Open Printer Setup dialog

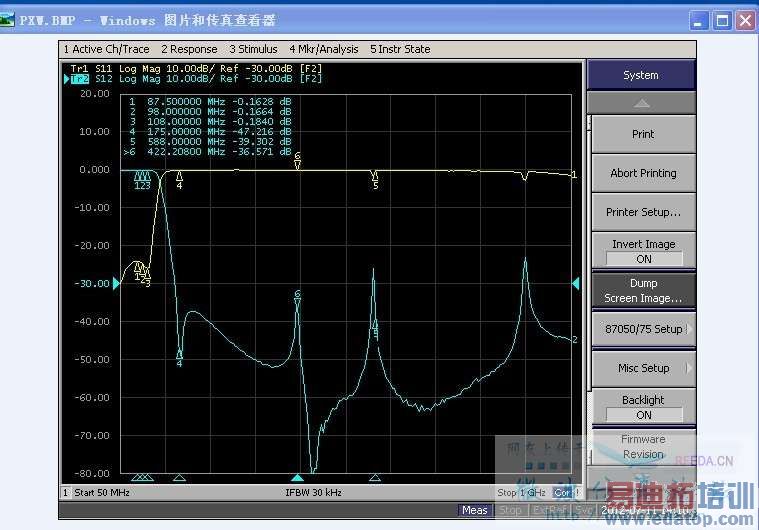click(x=642, y=212)
